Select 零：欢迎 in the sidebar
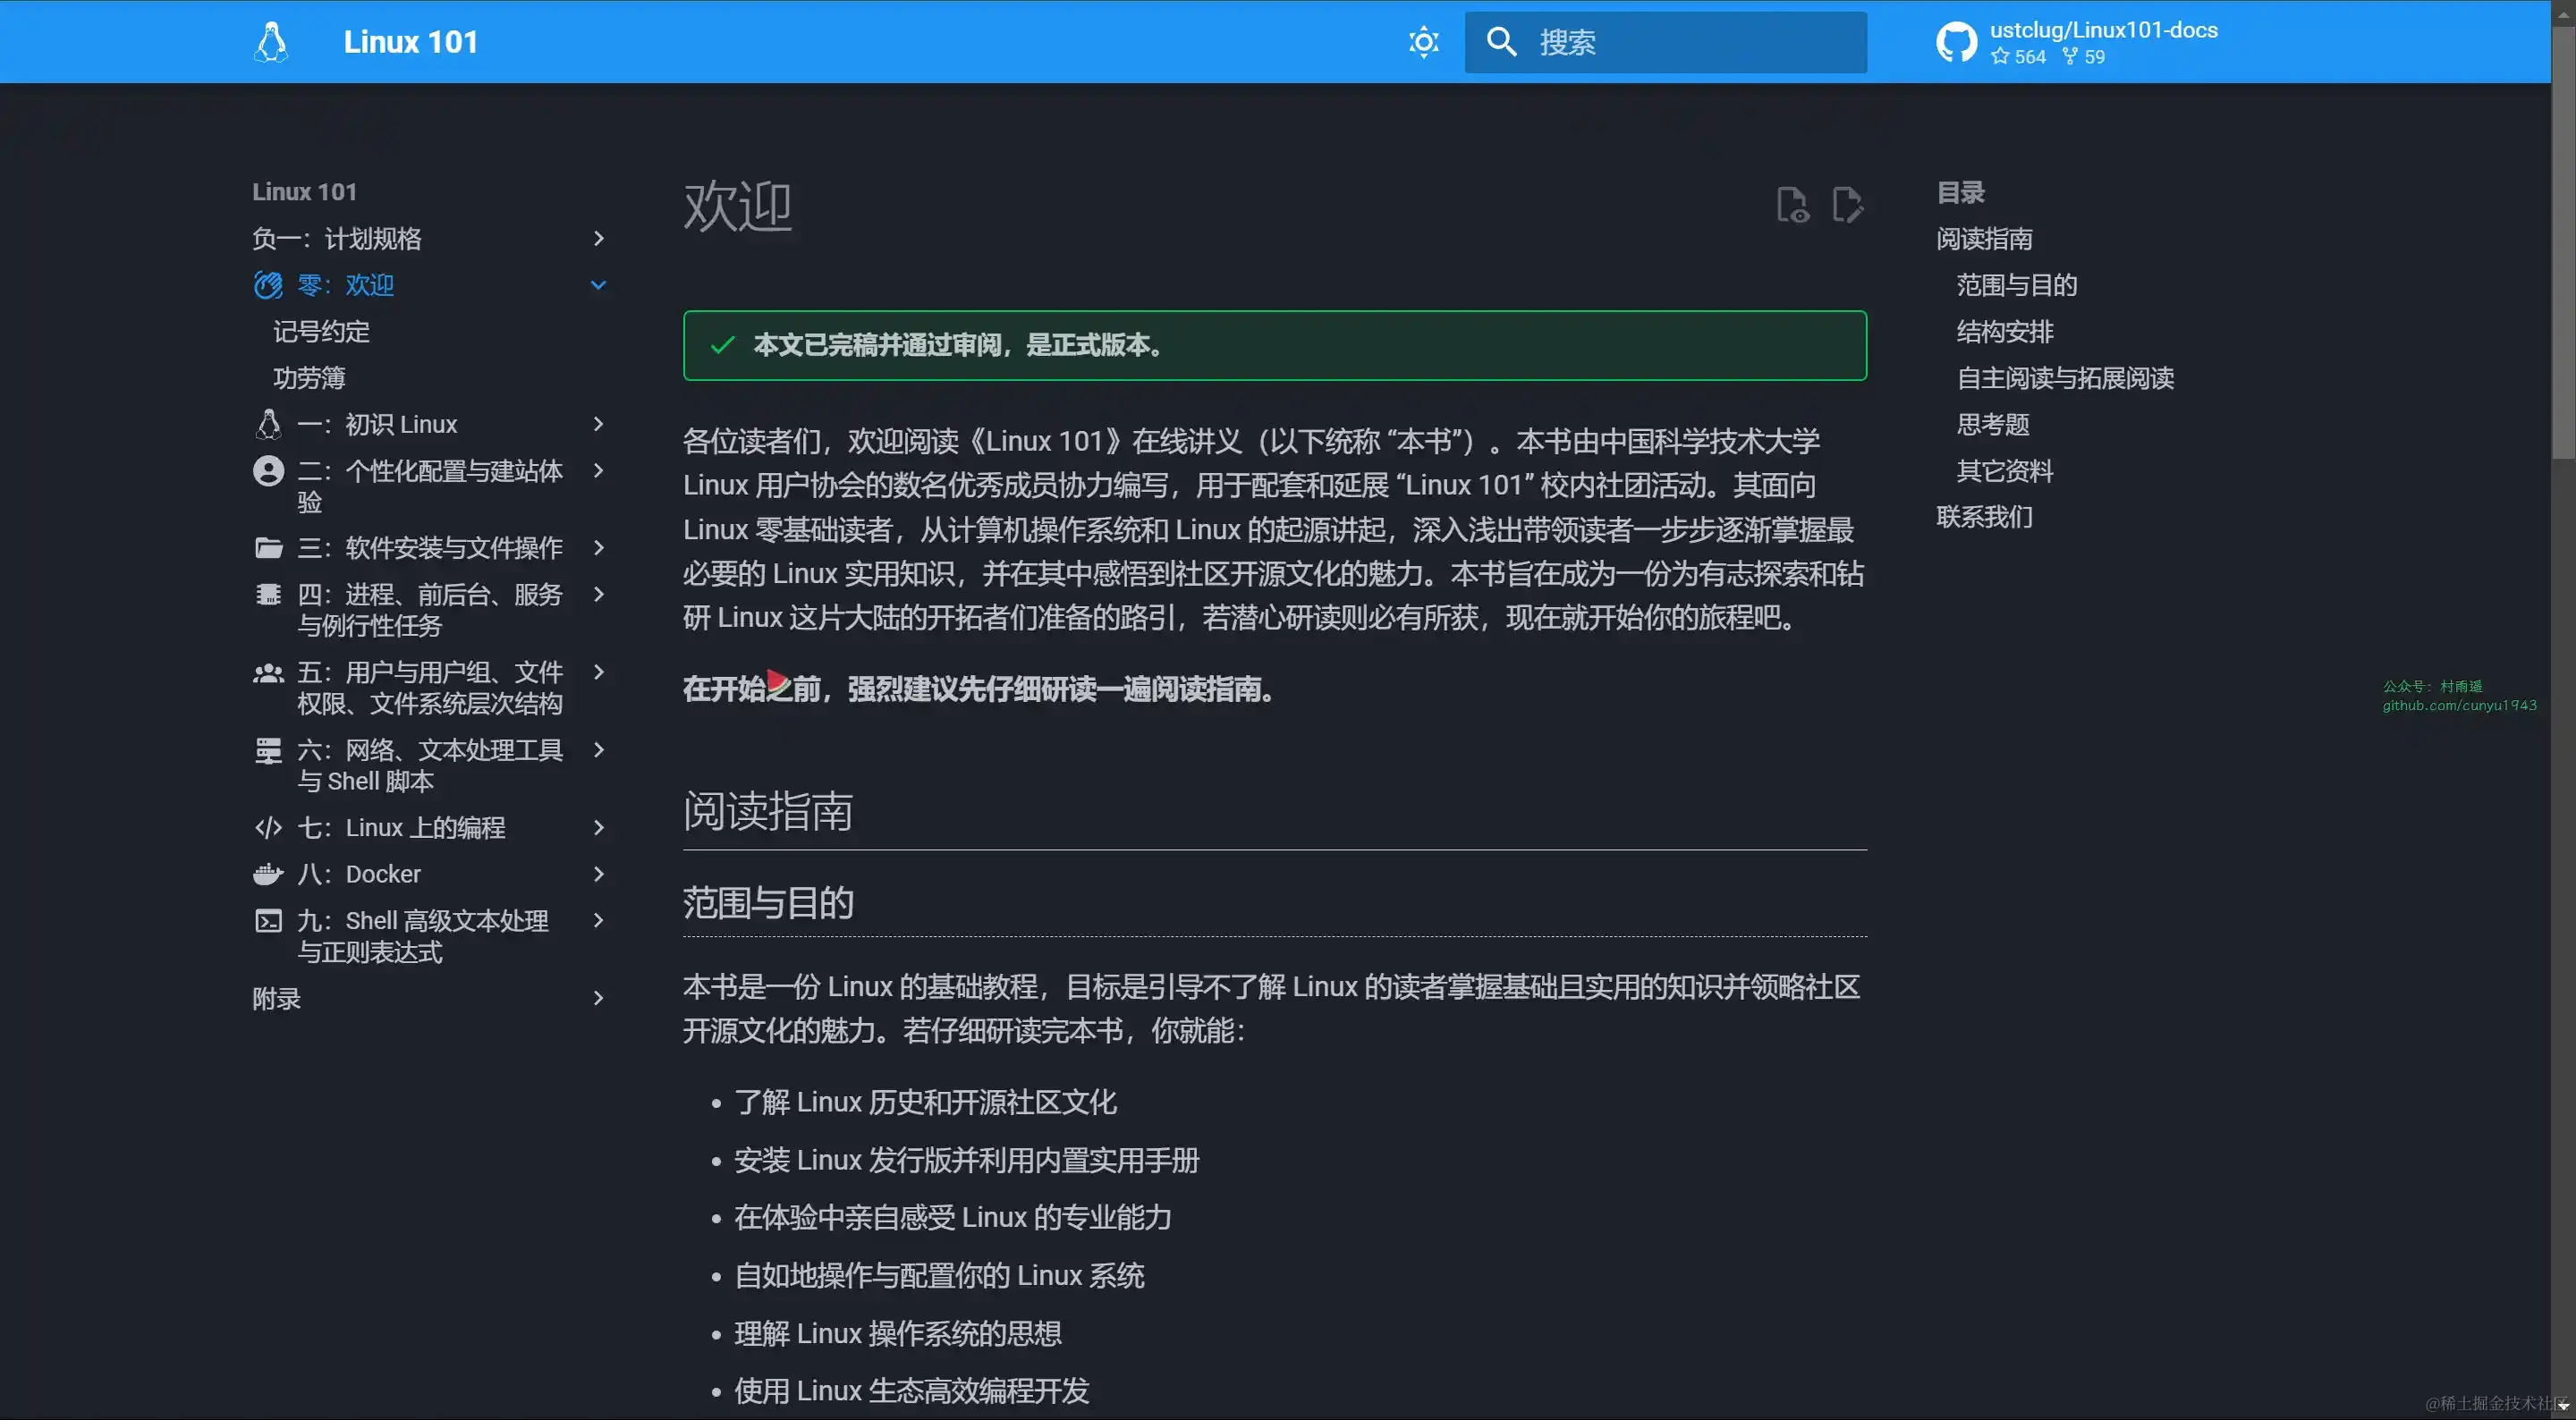 [345, 286]
